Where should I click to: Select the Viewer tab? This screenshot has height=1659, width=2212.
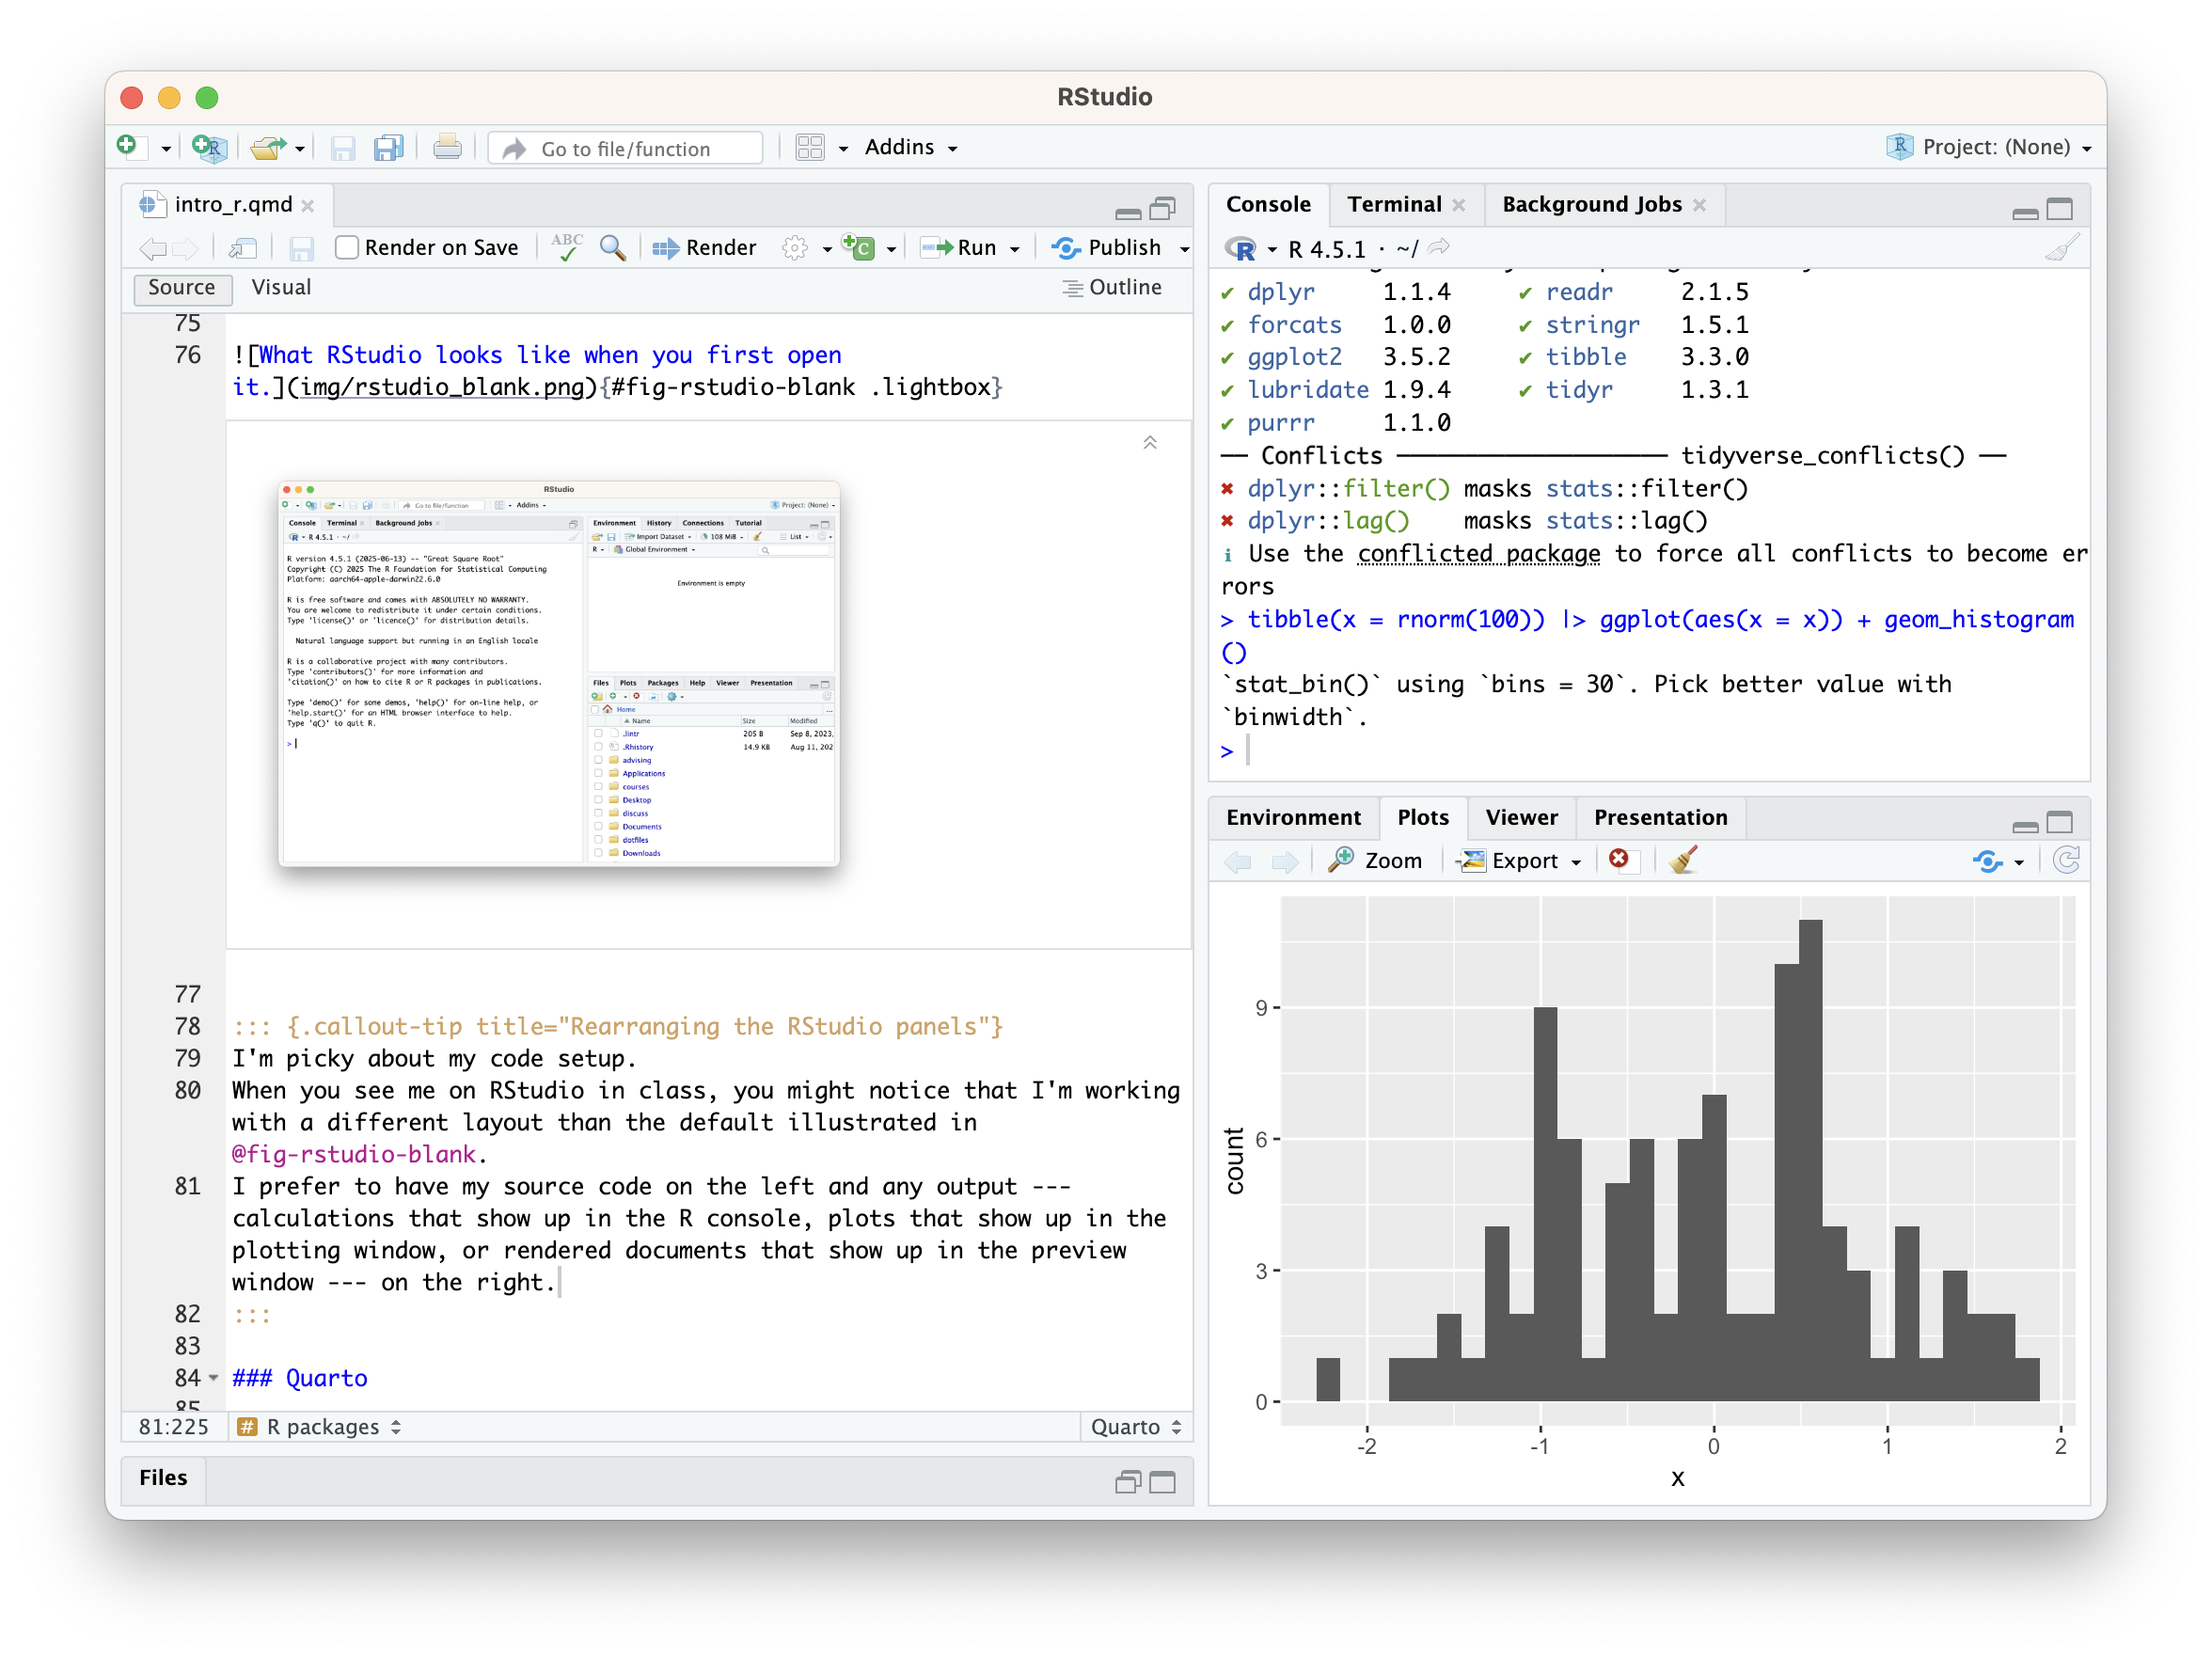pyautogui.click(x=1521, y=817)
